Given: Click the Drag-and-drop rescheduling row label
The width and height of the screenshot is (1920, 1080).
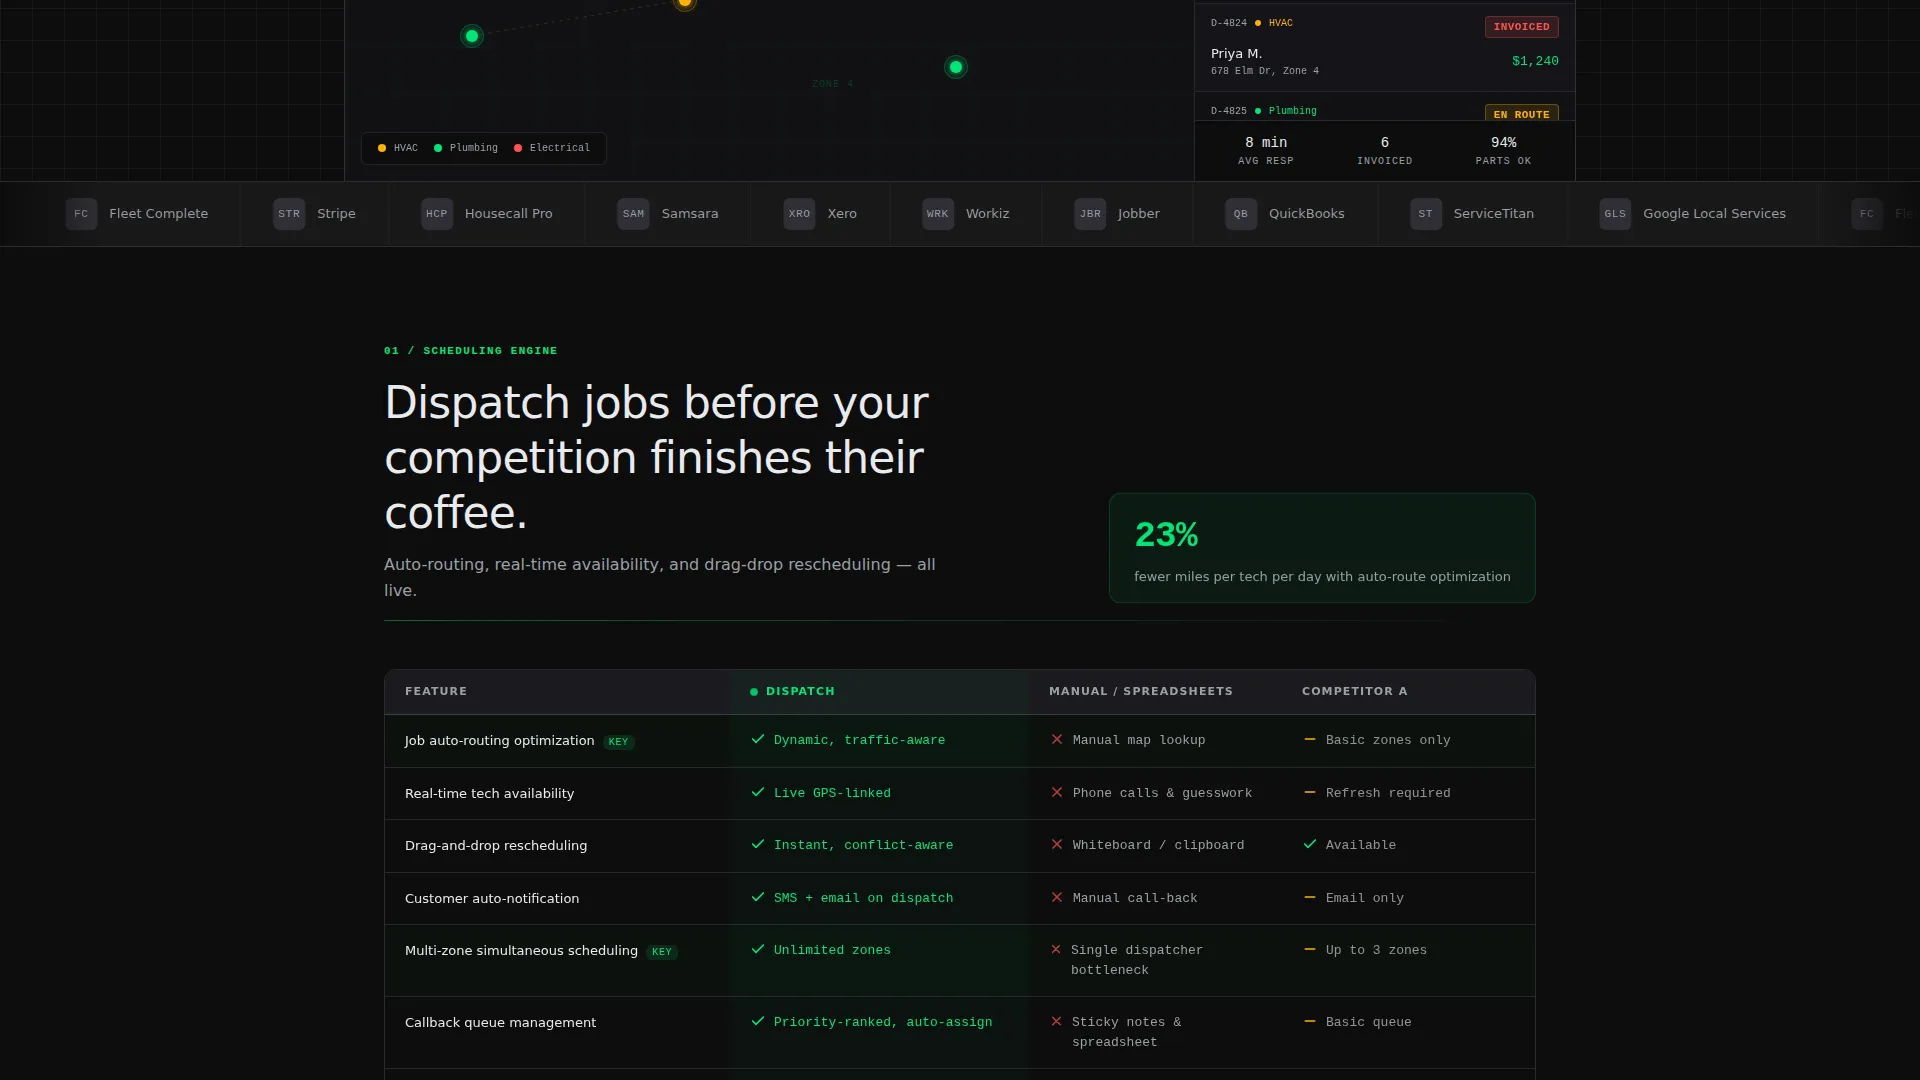Looking at the screenshot, I should tap(496, 846).
